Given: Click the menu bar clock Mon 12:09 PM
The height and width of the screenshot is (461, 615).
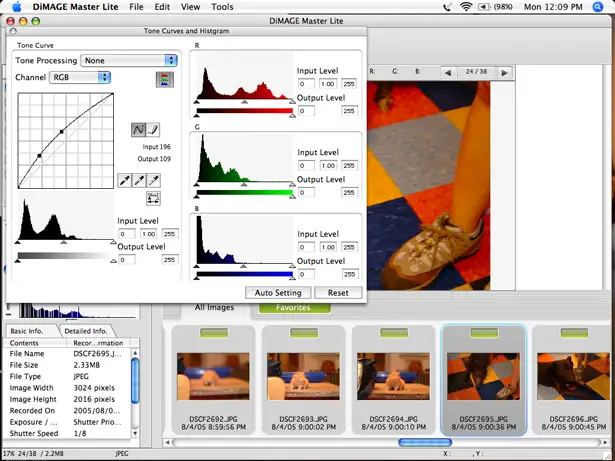Looking at the screenshot, I should pos(553,7).
